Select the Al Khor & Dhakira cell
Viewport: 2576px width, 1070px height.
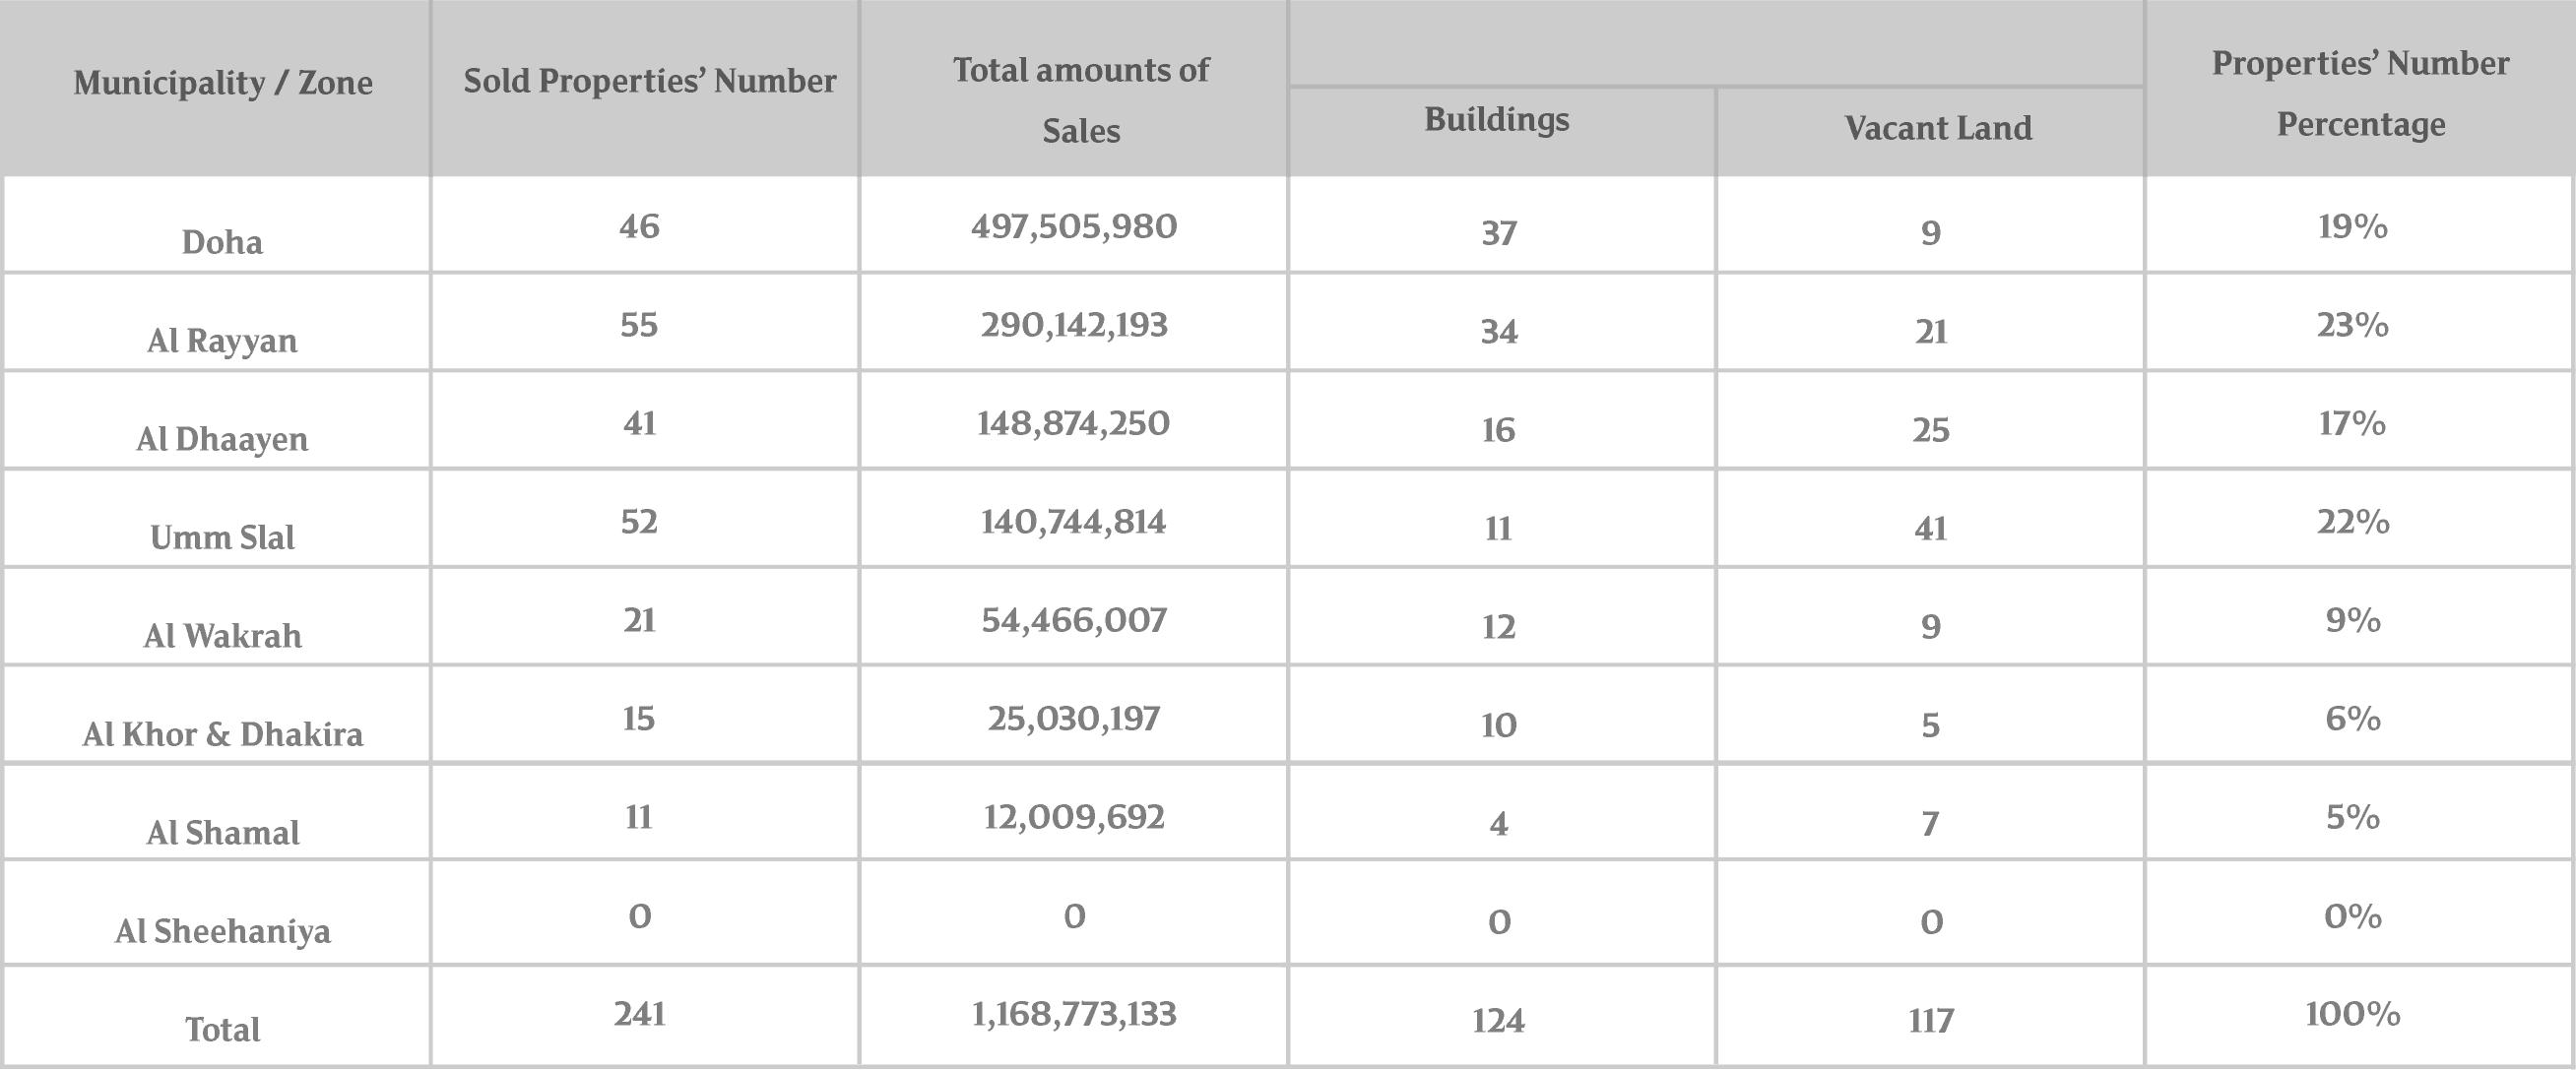point(222,735)
